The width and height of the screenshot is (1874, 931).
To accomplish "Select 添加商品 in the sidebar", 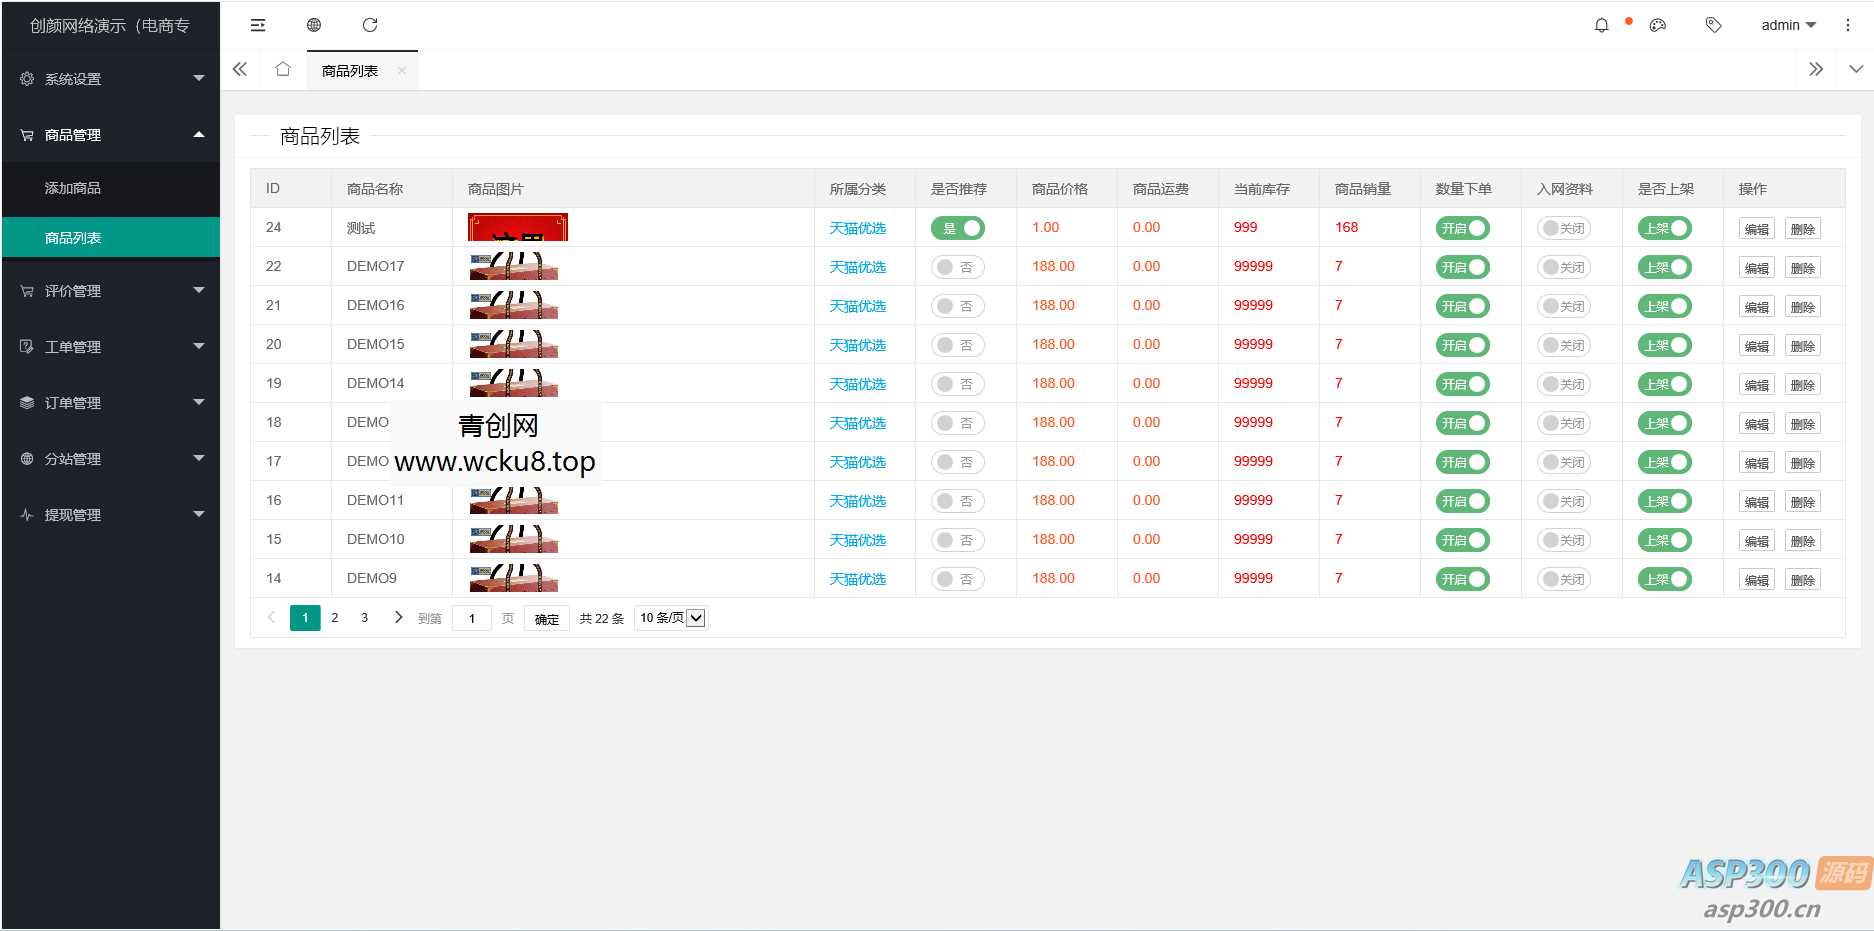I will tap(73, 188).
